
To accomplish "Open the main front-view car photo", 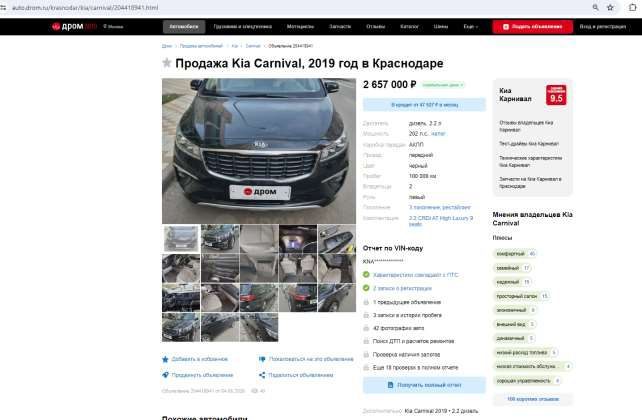I will (259, 151).
